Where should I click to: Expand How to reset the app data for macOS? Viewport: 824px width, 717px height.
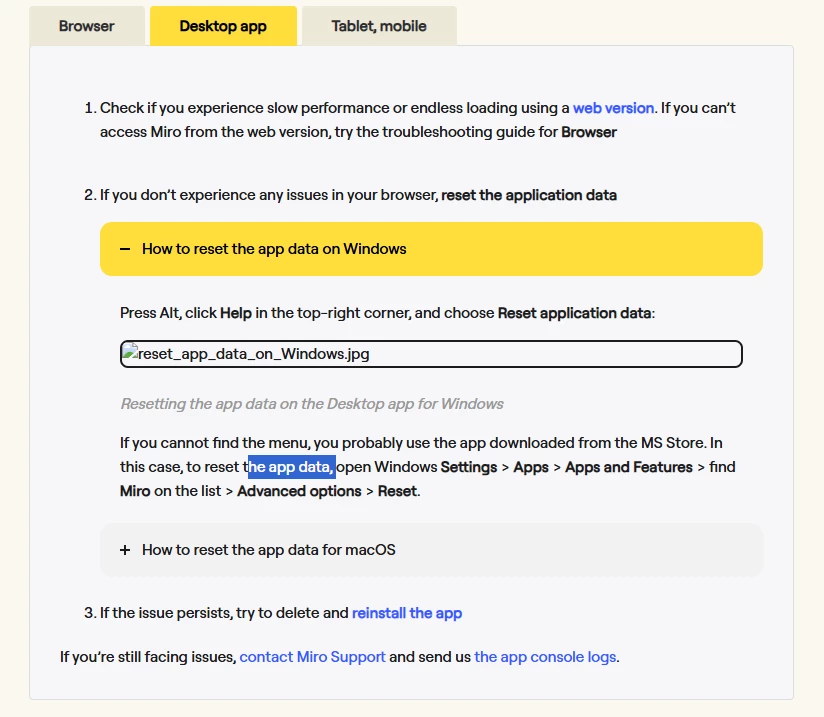[x=431, y=550]
